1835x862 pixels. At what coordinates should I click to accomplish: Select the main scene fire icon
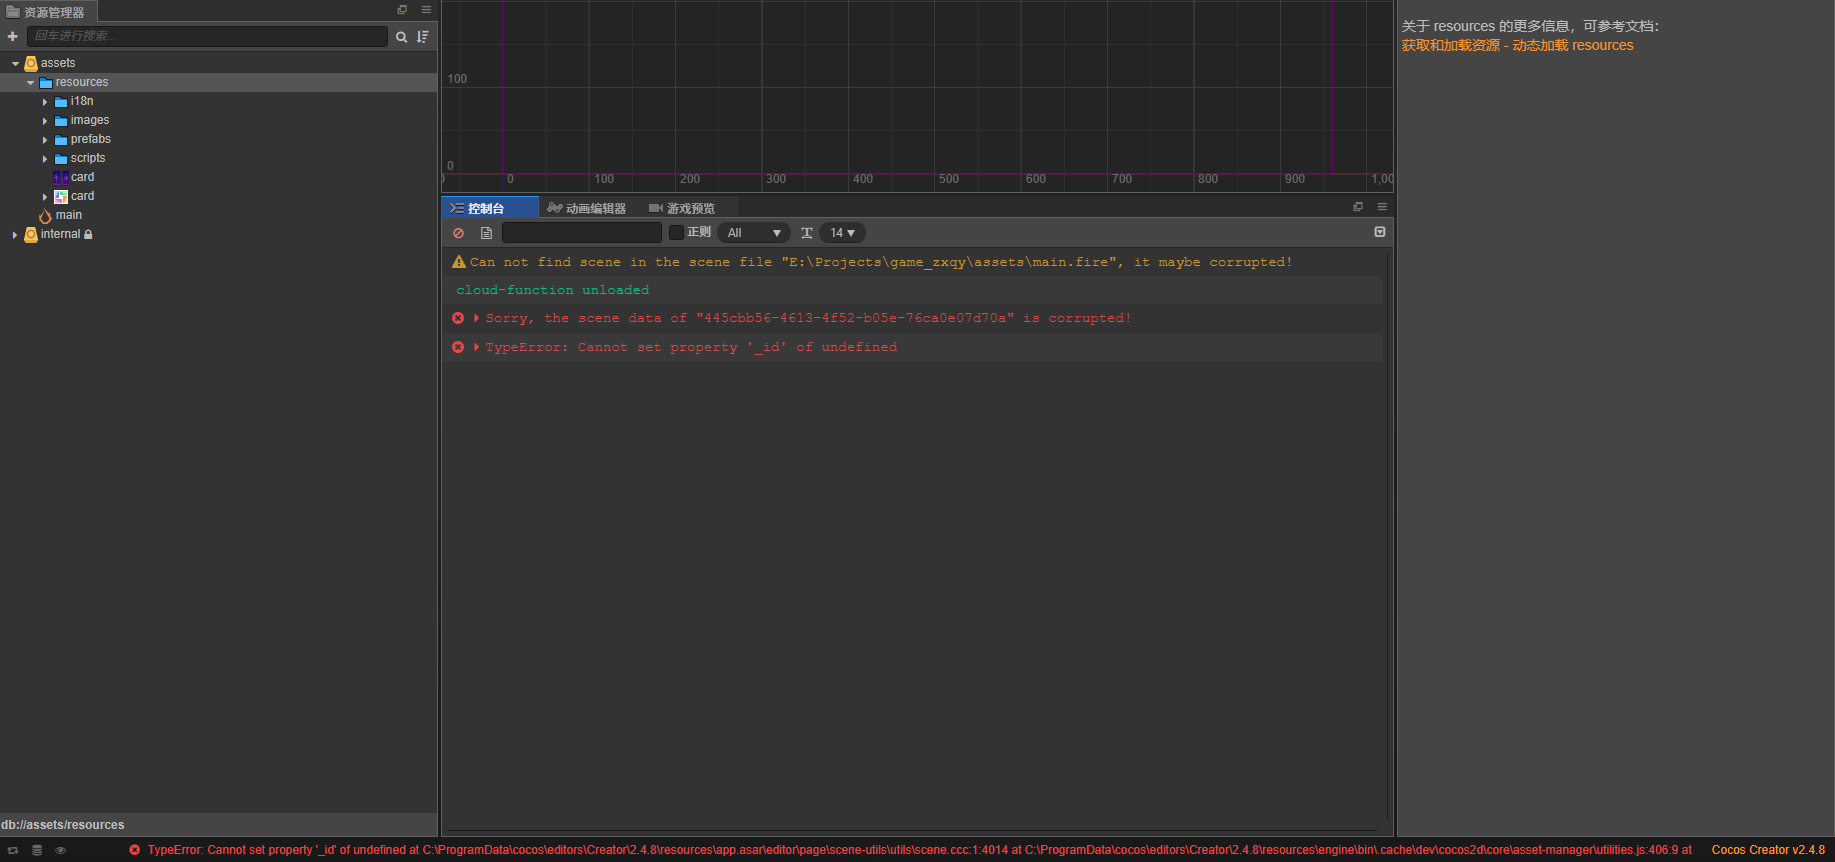tap(45, 216)
